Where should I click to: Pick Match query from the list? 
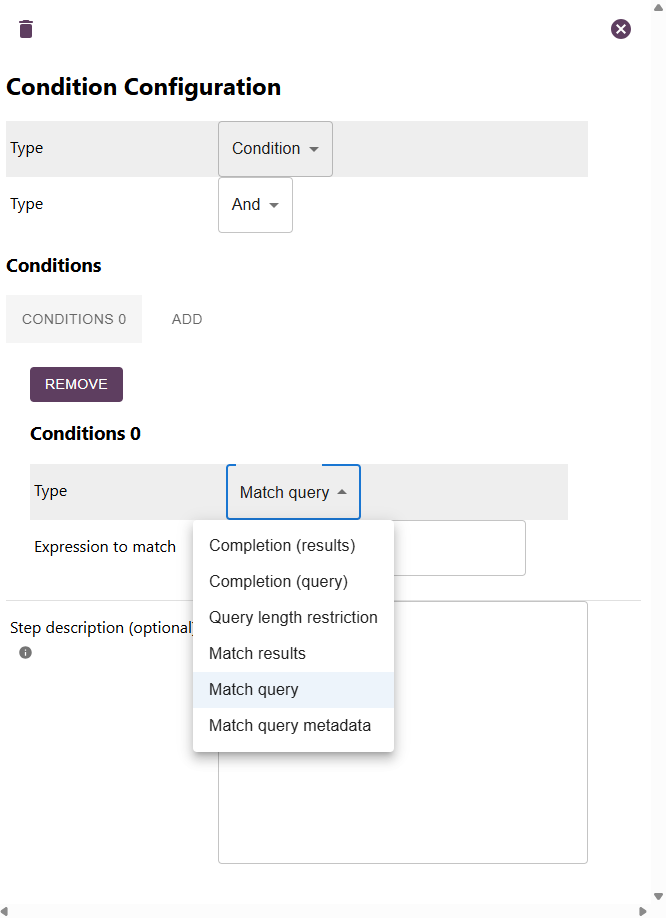(254, 690)
